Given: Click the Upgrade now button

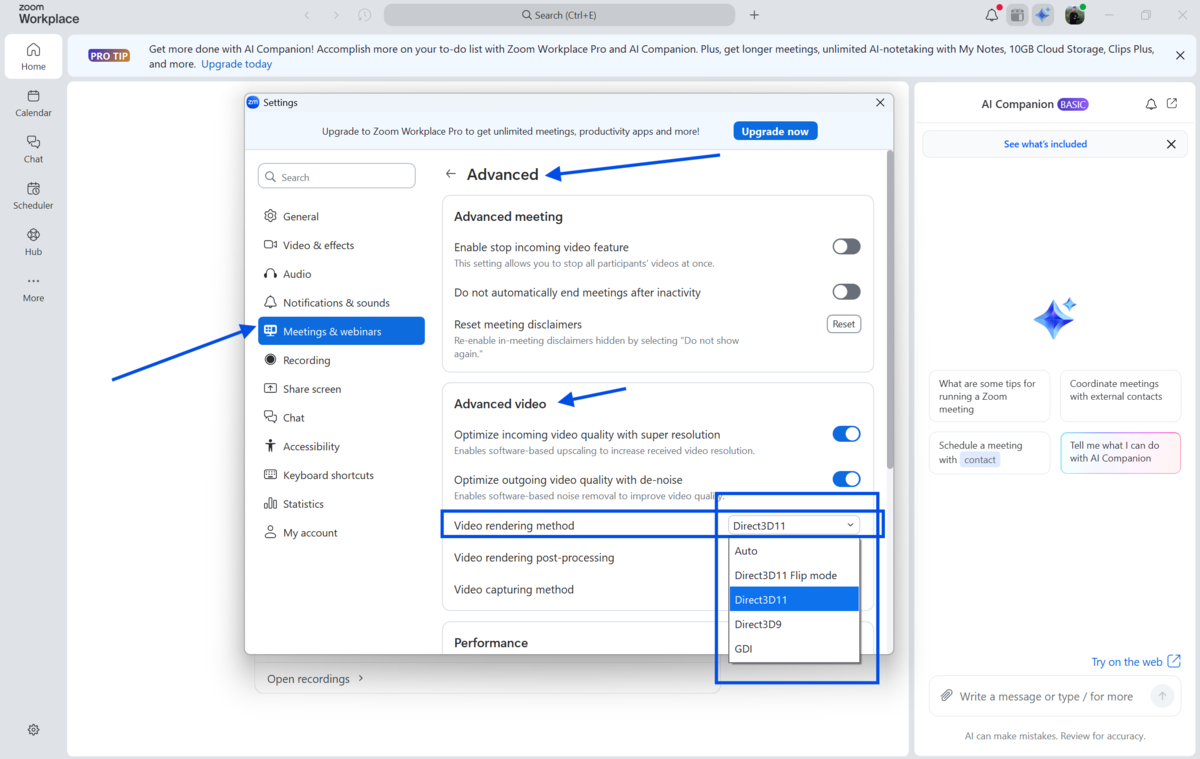Looking at the screenshot, I should (x=775, y=131).
